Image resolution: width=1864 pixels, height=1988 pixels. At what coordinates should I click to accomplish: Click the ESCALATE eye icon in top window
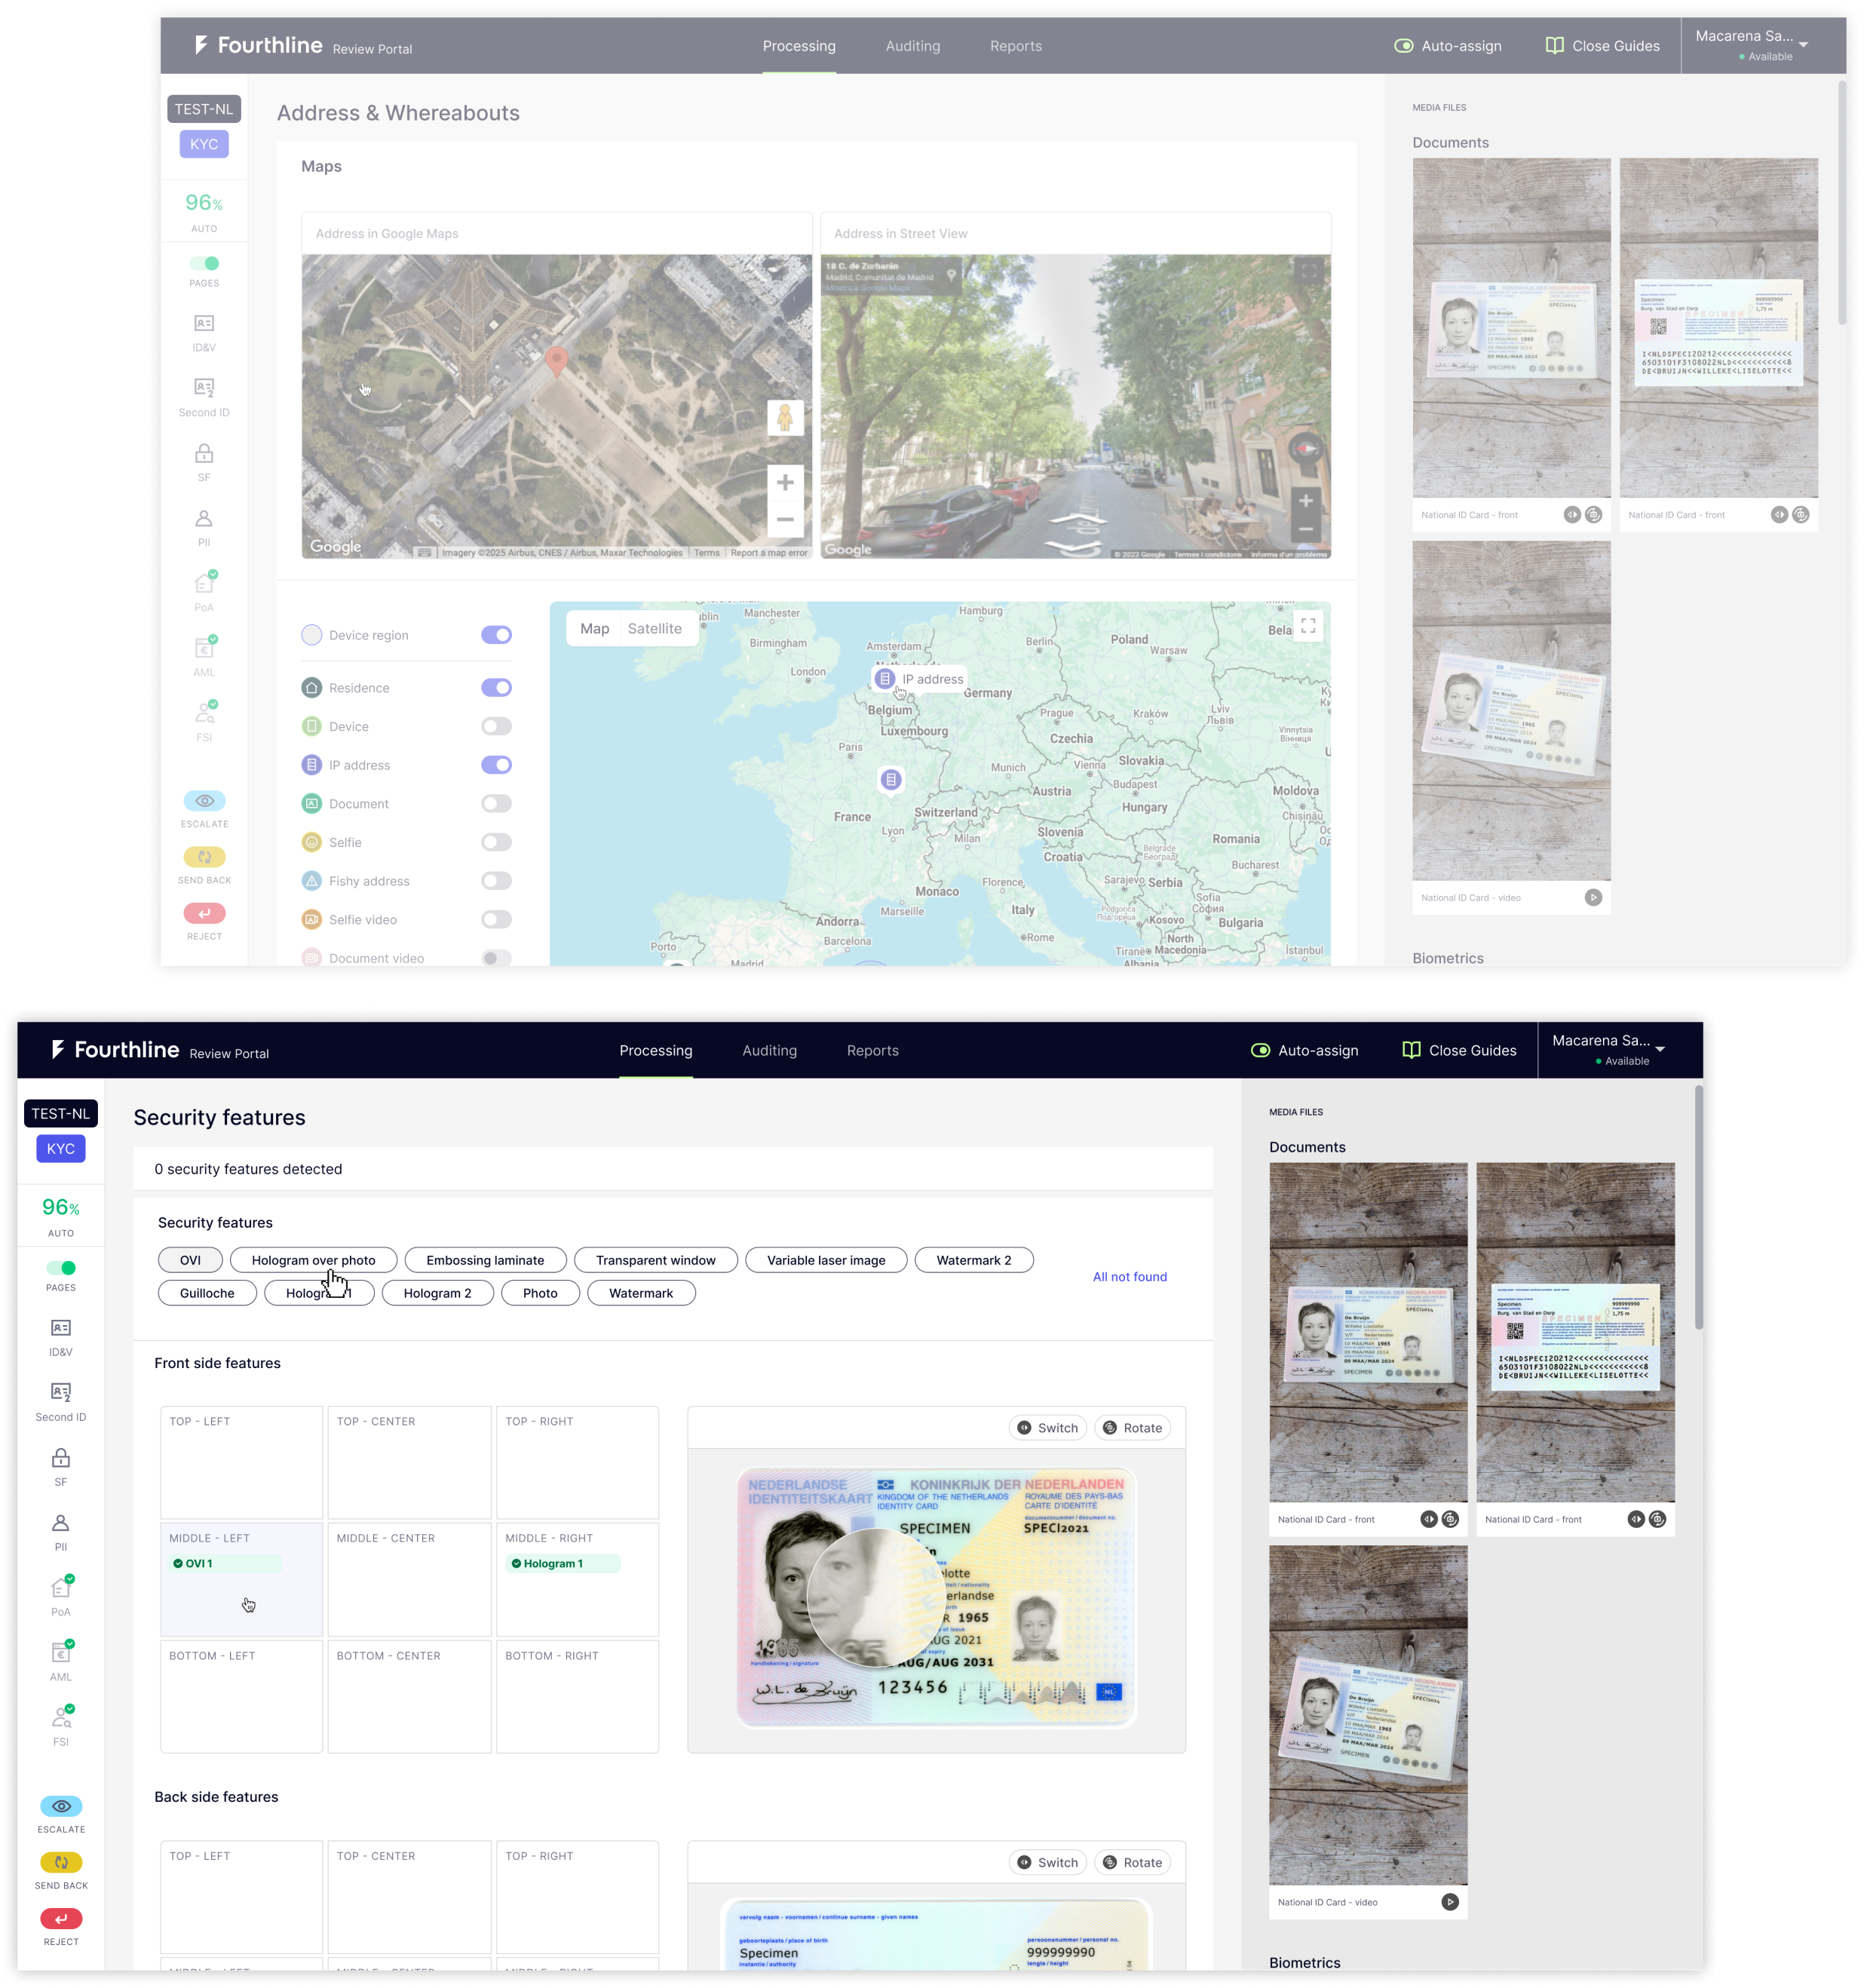(x=204, y=801)
